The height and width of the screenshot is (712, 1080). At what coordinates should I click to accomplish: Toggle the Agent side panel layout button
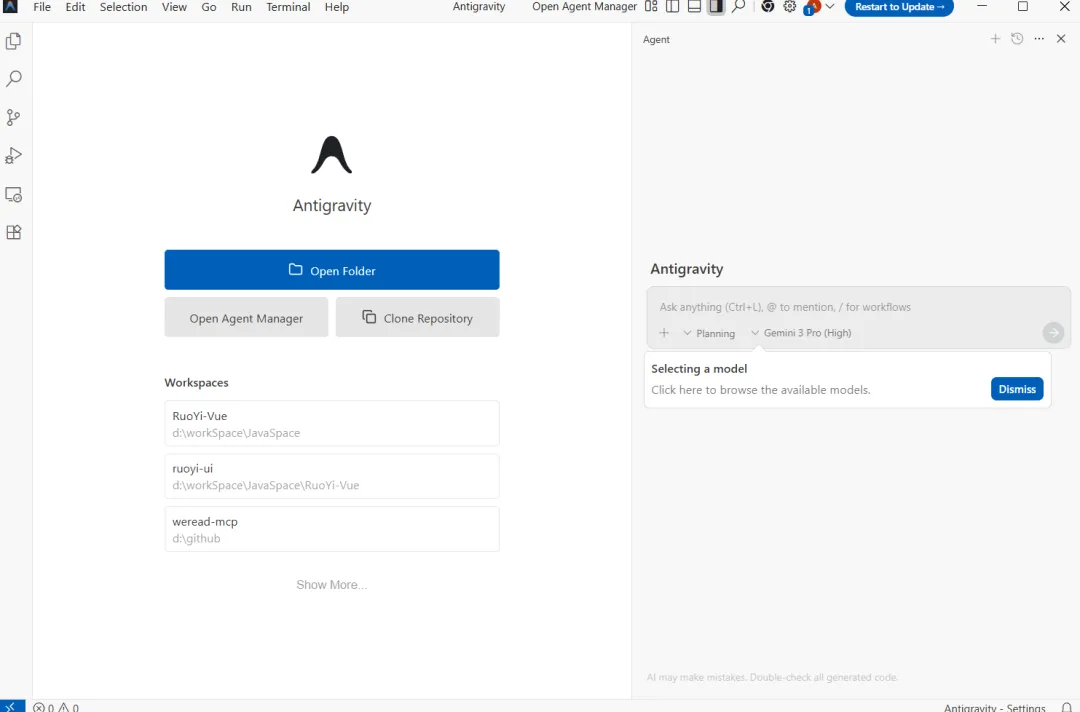[x=716, y=7]
